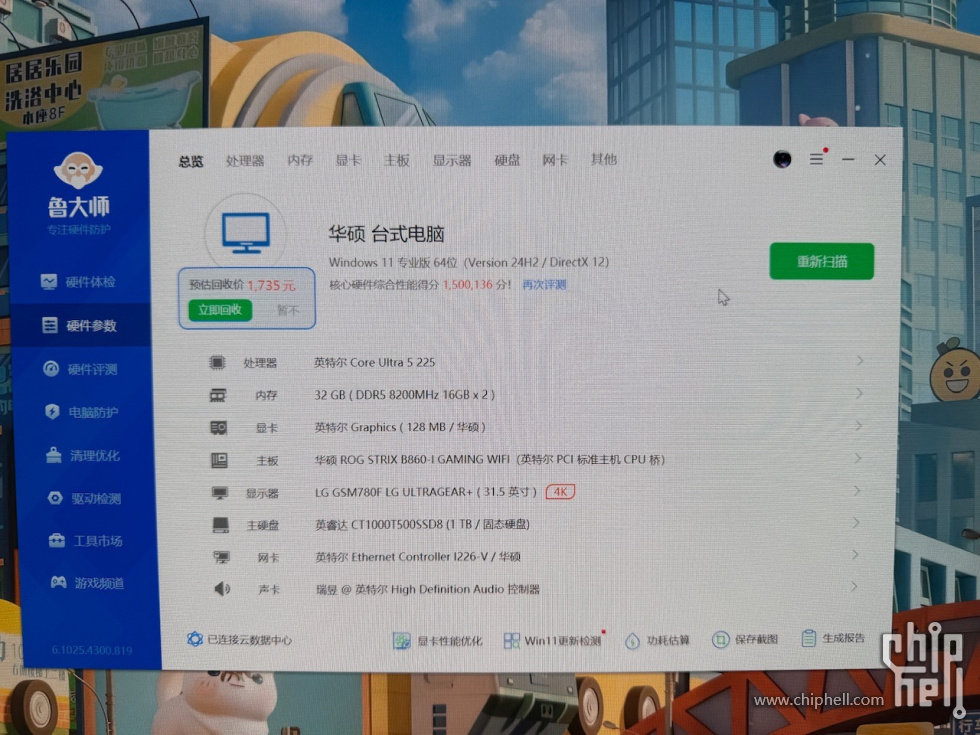Expand the 显示器 LG ULTRAGEAR+ row
Image resolution: width=980 pixels, height=735 pixels.
pyautogui.click(x=857, y=491)
